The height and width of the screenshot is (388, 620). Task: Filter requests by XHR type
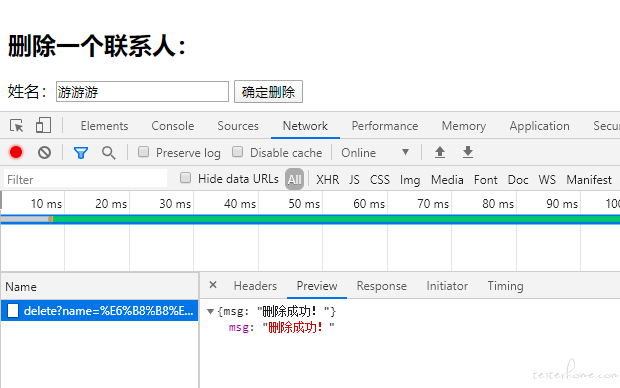327,180
